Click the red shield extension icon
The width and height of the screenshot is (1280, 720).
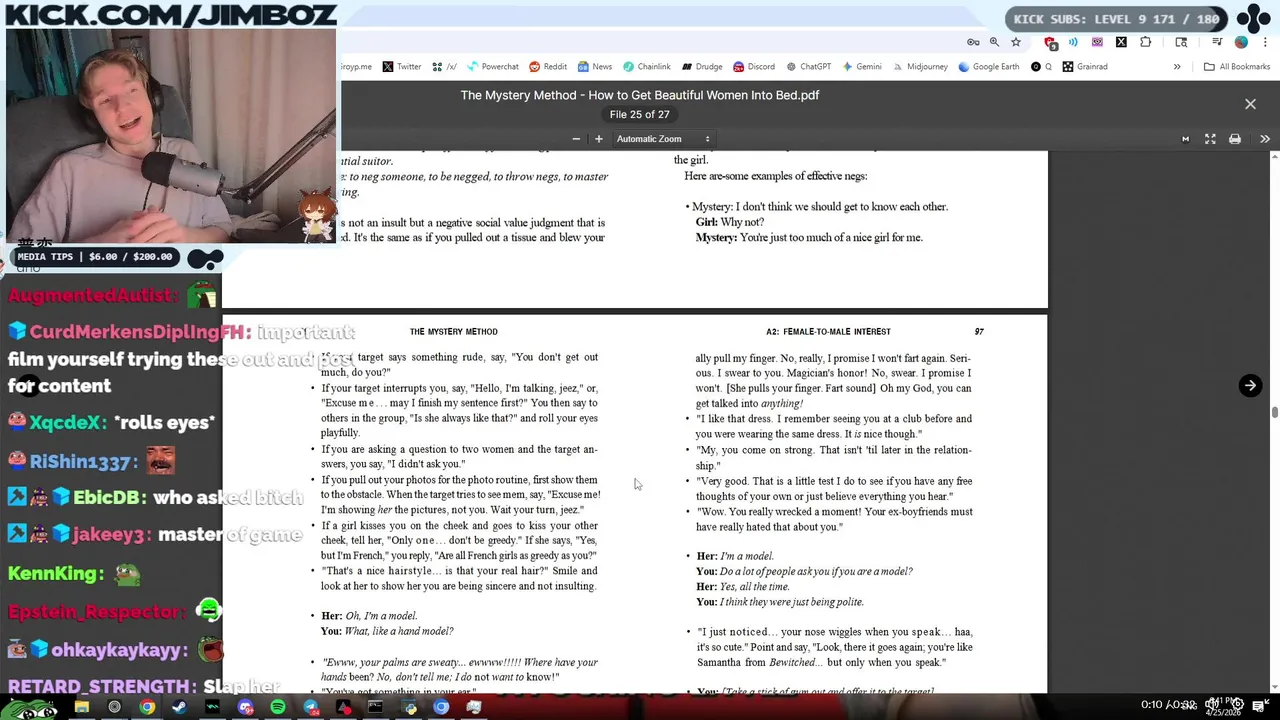tap(1050, 42)
